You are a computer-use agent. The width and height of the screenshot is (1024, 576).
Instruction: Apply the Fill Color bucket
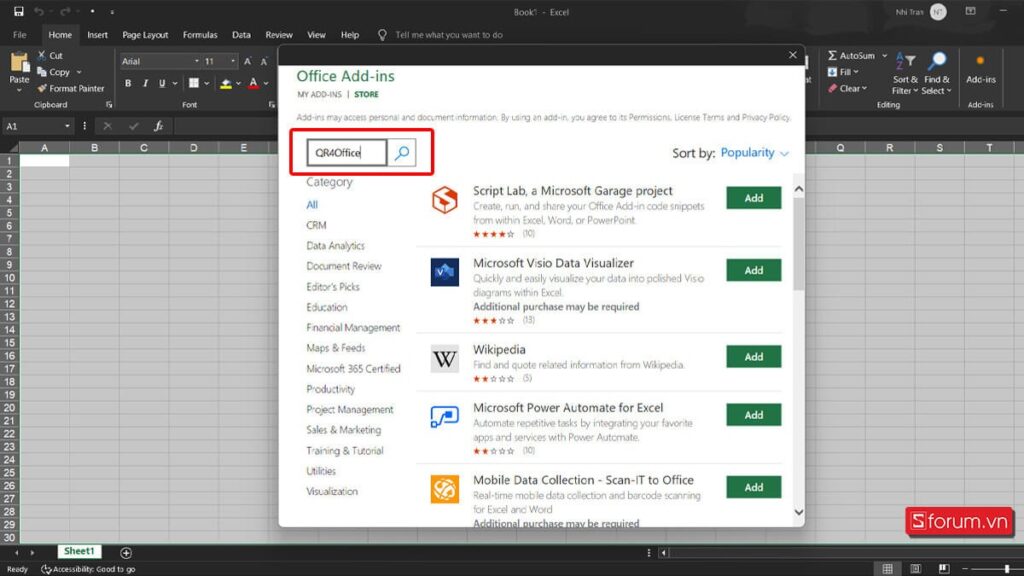226,84
